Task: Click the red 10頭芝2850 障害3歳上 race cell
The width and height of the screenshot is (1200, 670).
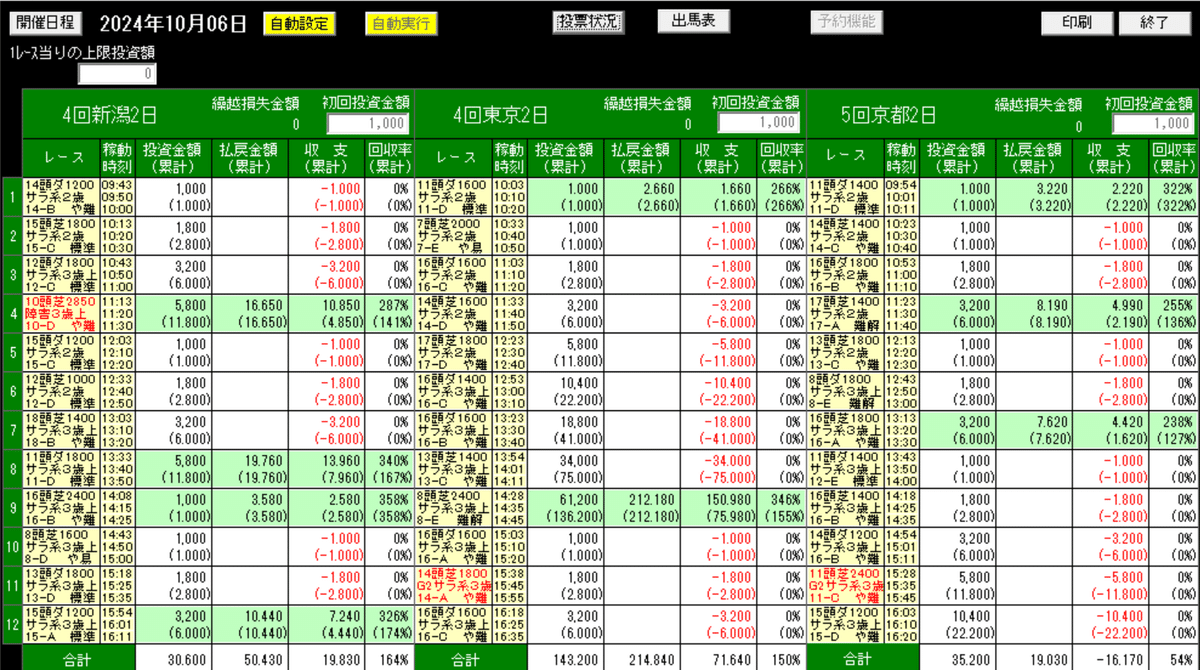Action: (61, 313)
